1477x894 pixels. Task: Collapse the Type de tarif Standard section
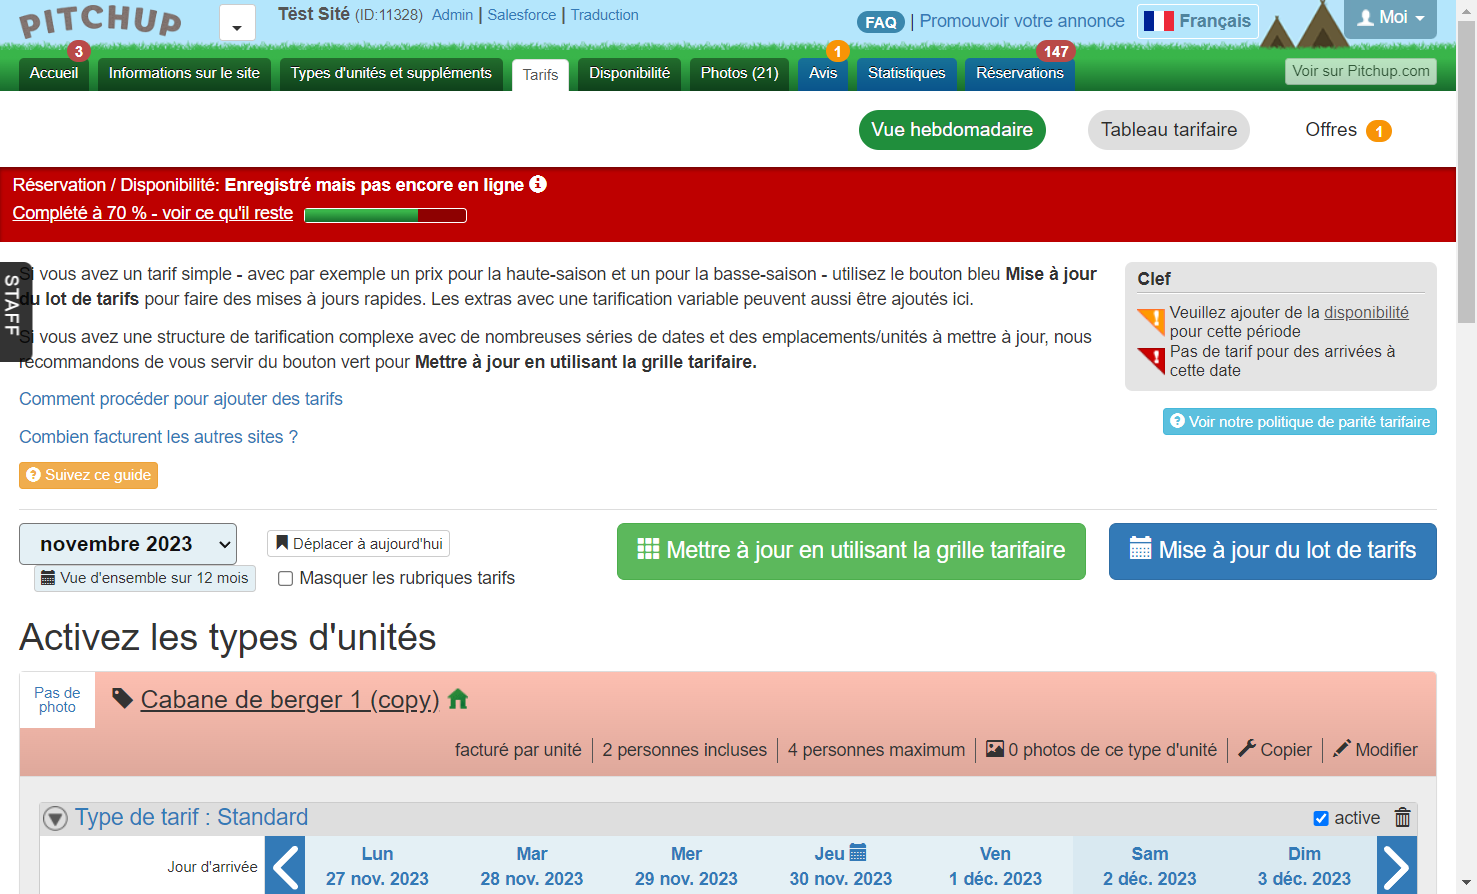click(55, 818)
